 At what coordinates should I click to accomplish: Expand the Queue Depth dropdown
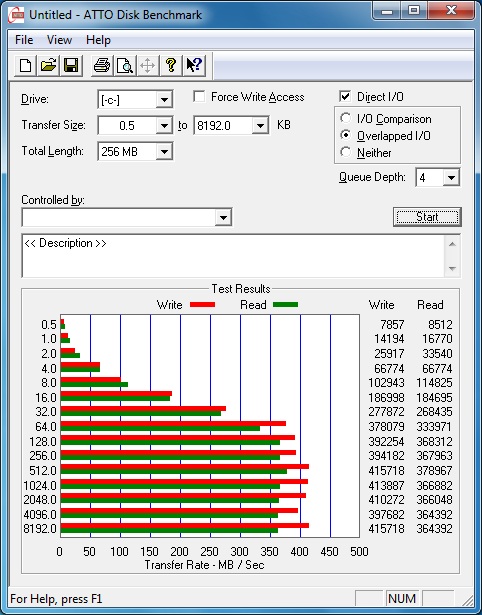coord(451,178)
